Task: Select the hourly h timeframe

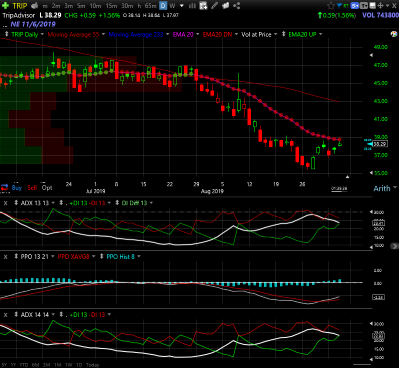Action: tap(139, 6)
